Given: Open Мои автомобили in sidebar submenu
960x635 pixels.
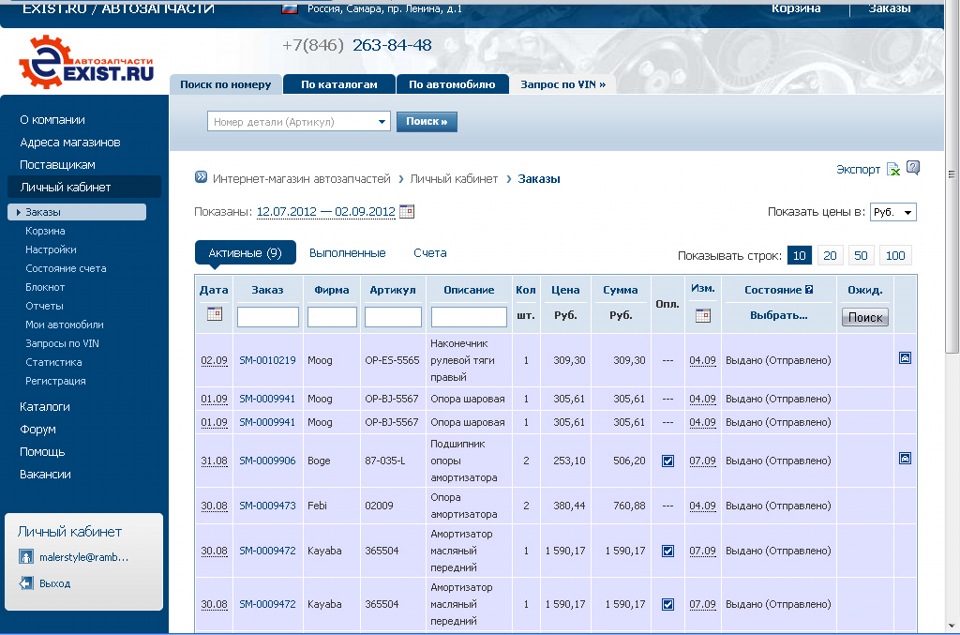Looking at the screenshot, I should pos(64,325).
